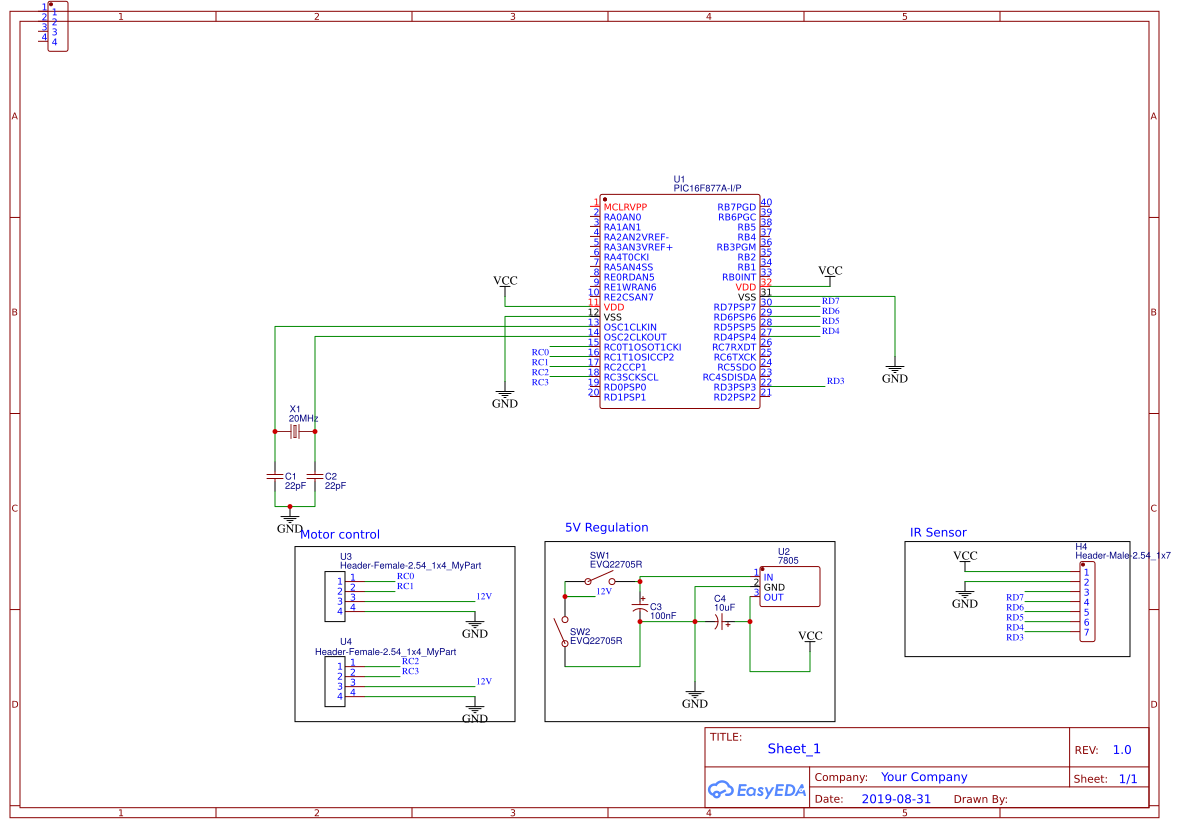Select the C3 100nF capacitor symbol
This screenshot has height=828, width=1181.
point(640,608)
